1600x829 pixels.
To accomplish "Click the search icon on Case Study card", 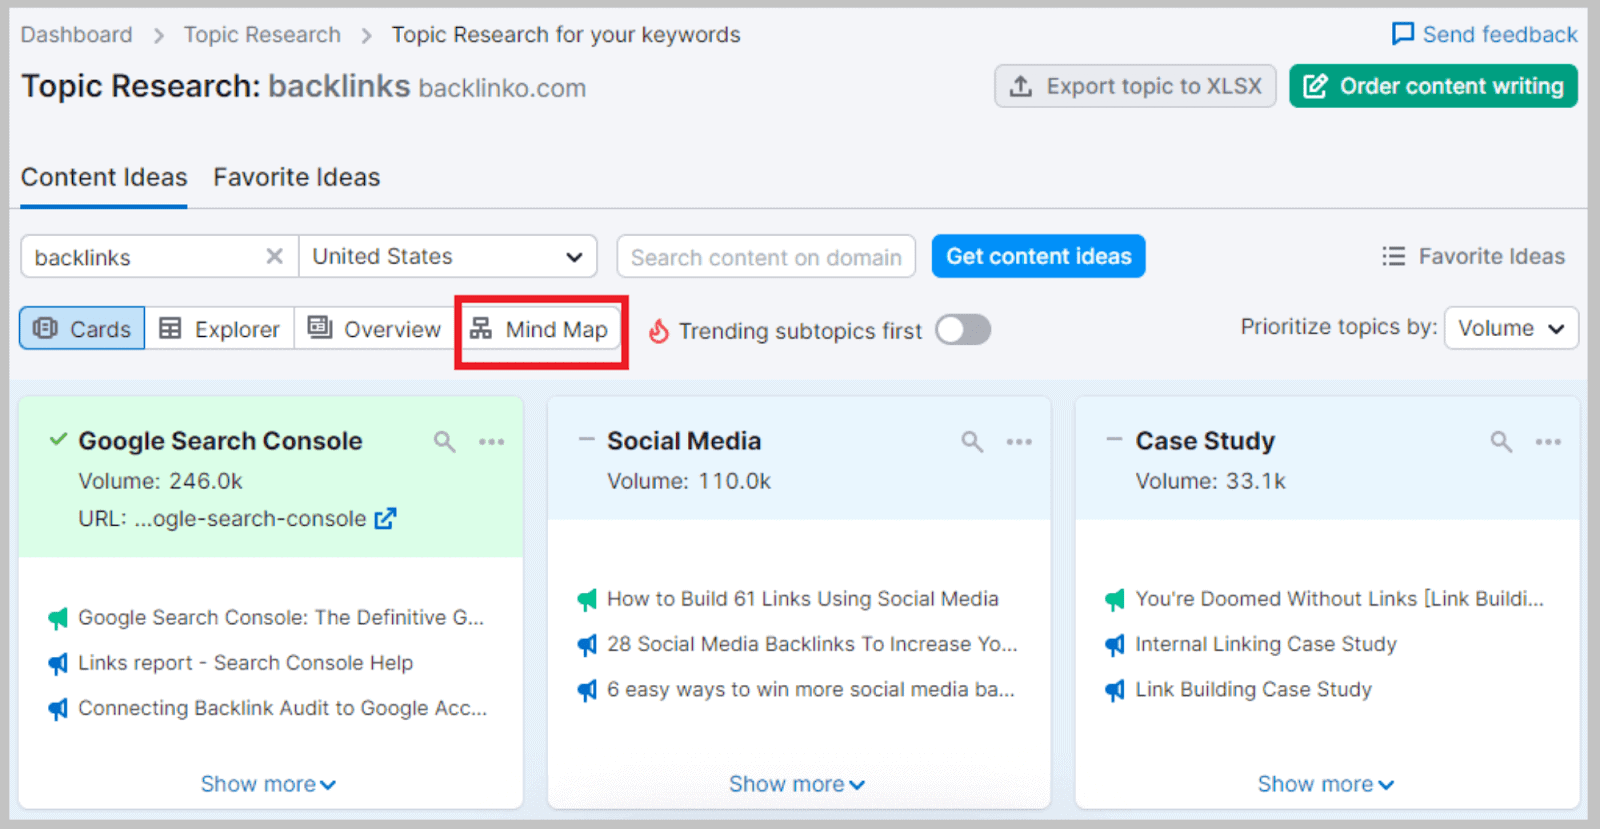I will (x=1501, y=442).
